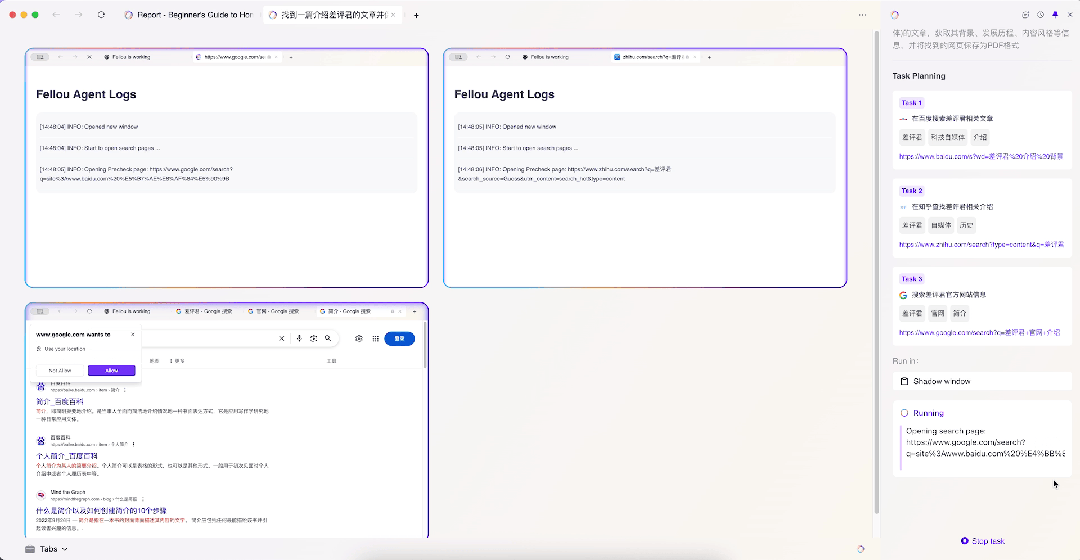Click the main content vertical scrollbar

[877, 272]
